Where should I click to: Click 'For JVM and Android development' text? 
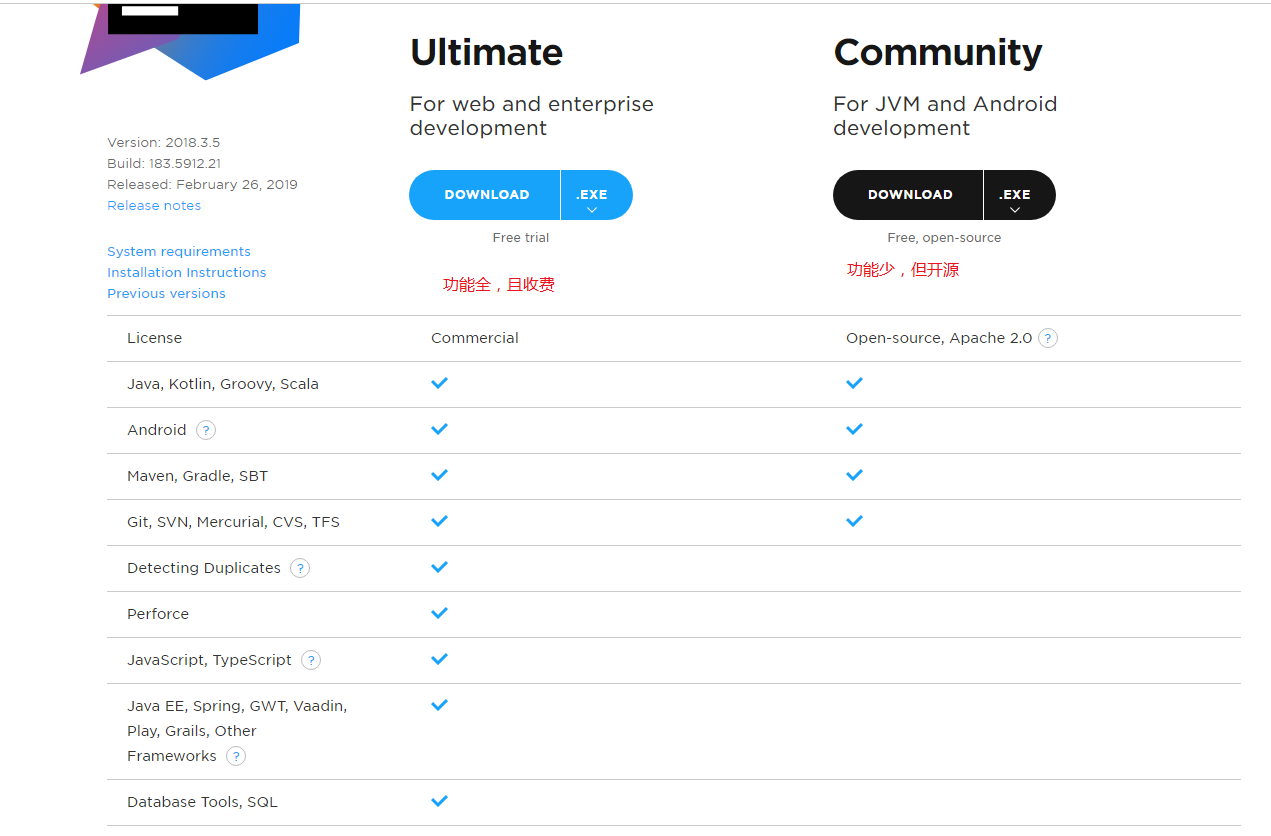[x=945, y=116]
